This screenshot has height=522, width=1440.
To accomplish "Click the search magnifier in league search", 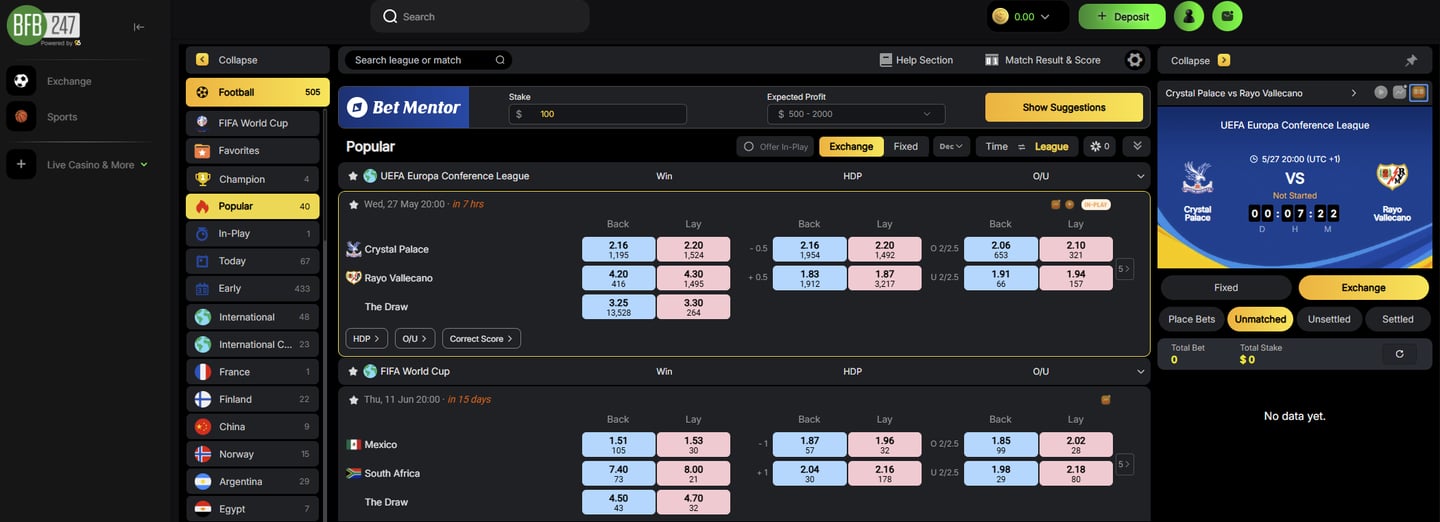I will click(500, 60).
